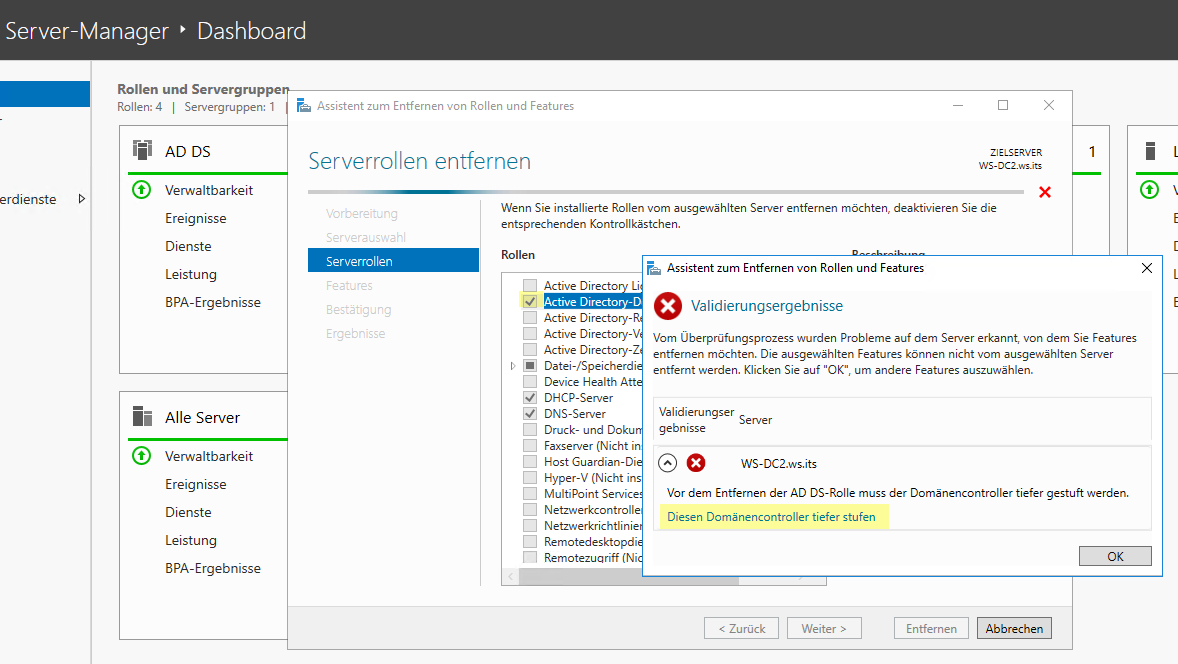Open BPA-Ergebnisse in the AD DS tile
This screenshot has width=1178, height=664.
(213, 302)
